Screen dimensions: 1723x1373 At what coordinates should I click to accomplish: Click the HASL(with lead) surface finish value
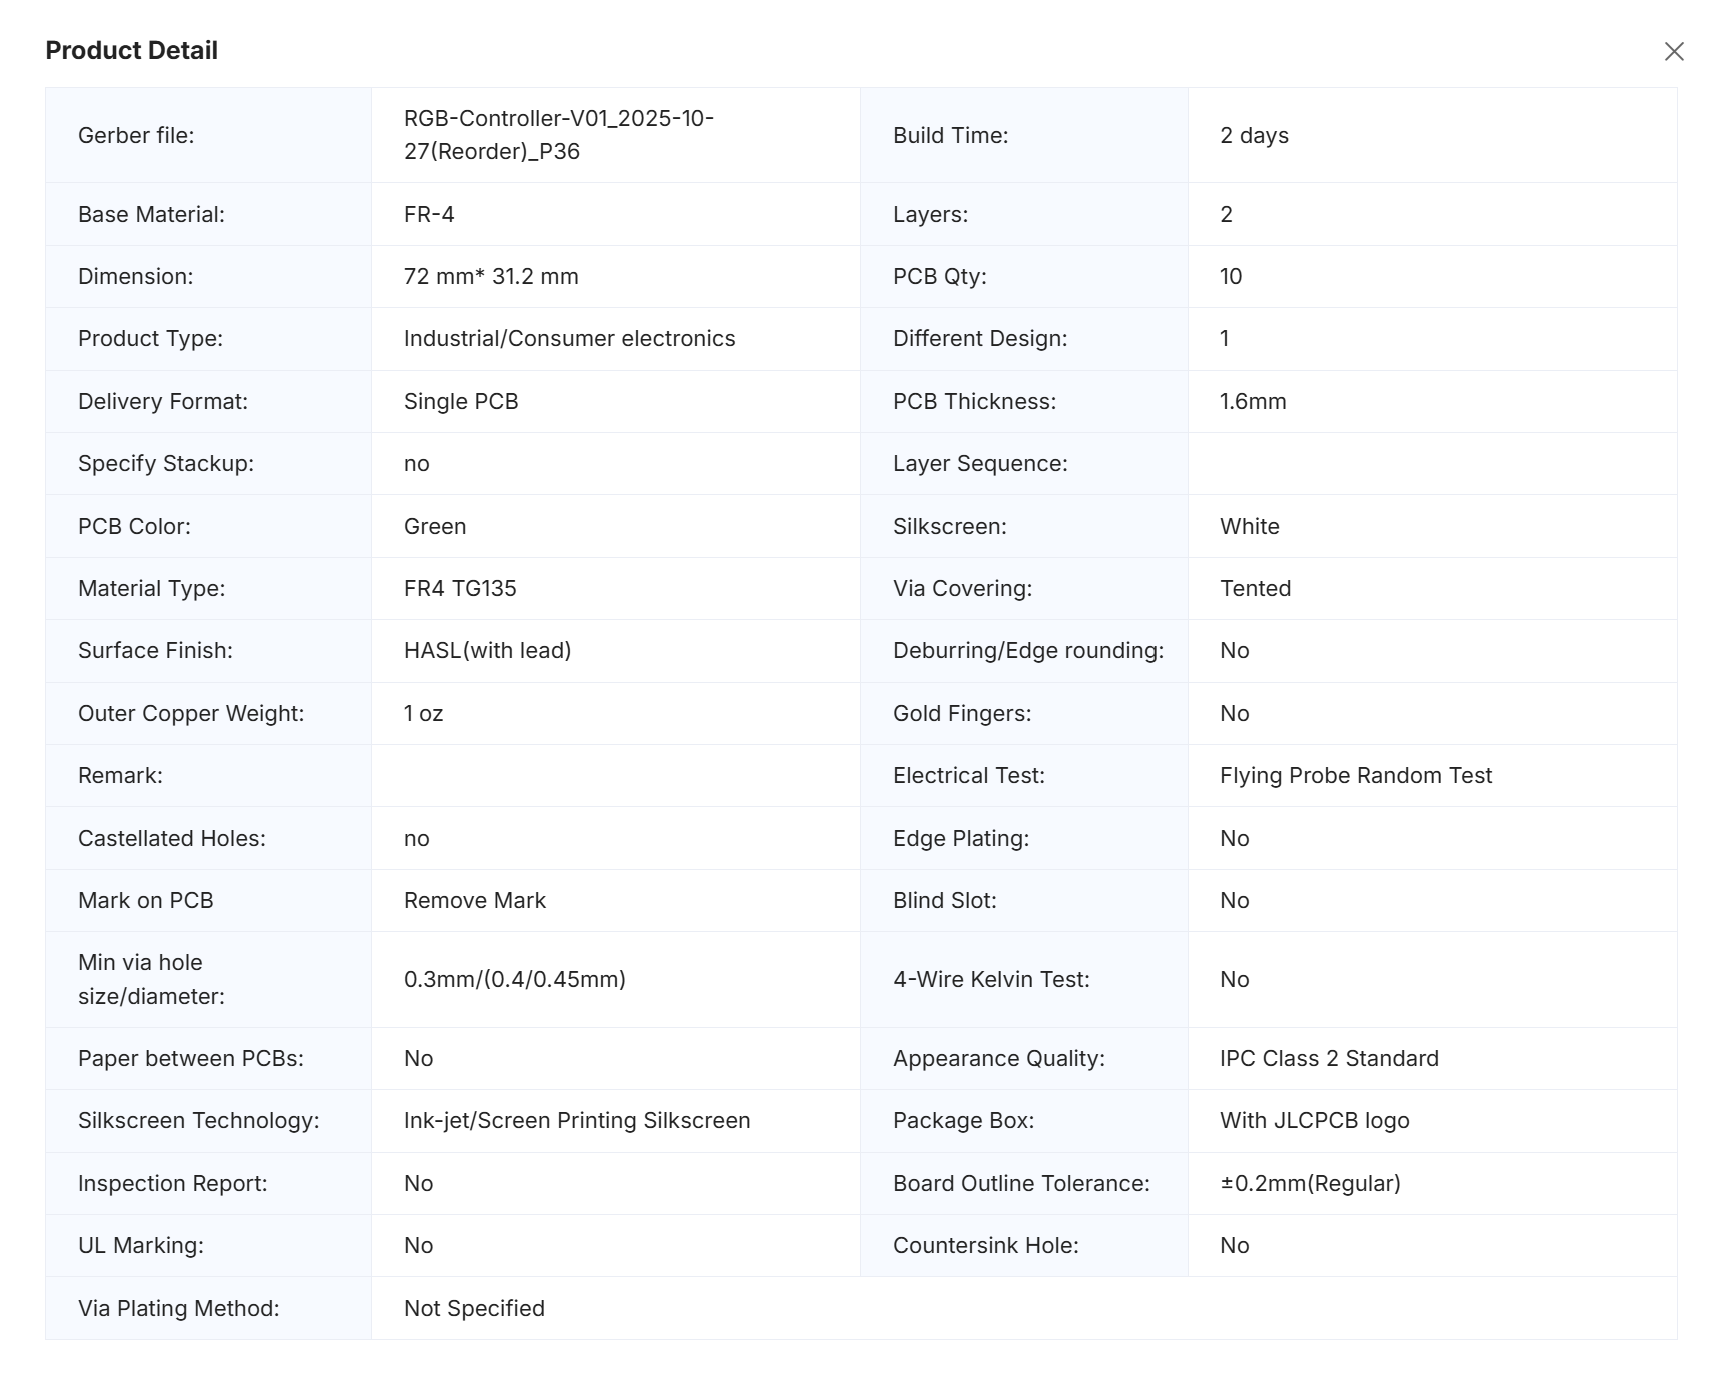coord(487,650)
